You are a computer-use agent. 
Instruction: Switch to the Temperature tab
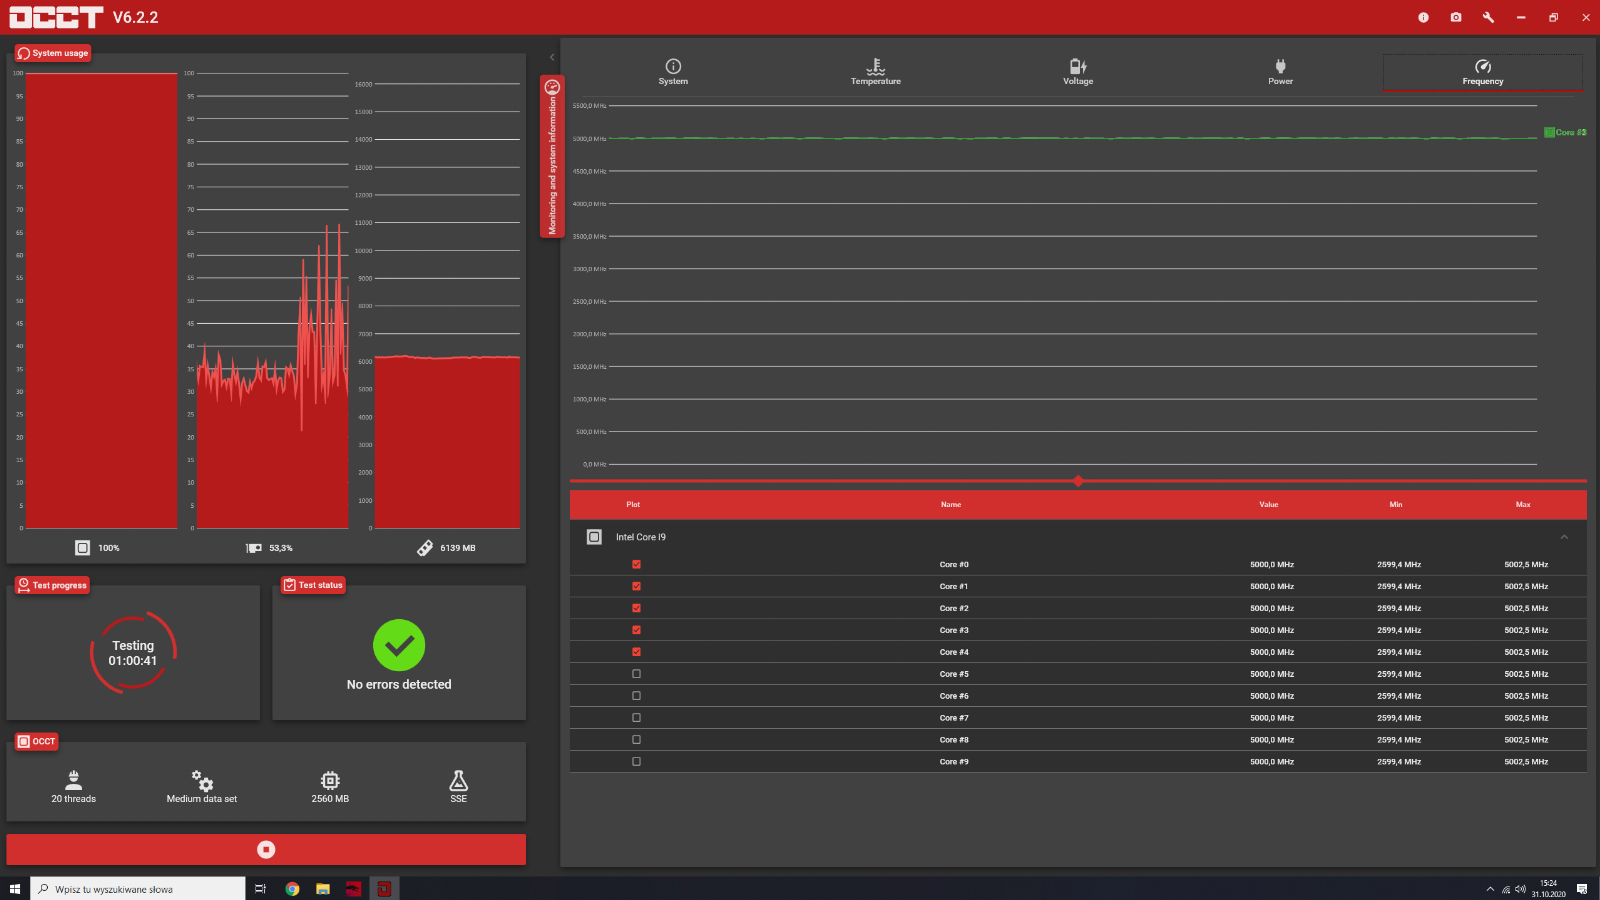click(875, 72)
